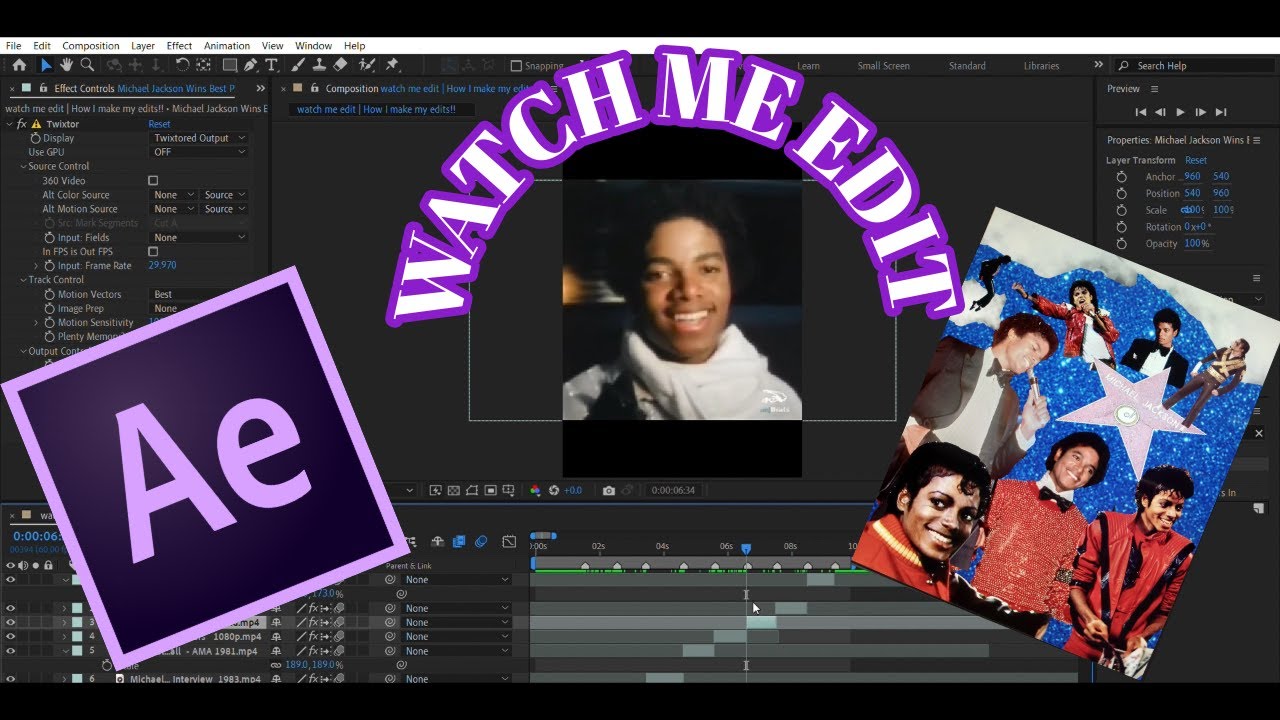This screenshot has width=1280, height=720.
Task: Collapse the Track Control group
Action: coord(23,280)
